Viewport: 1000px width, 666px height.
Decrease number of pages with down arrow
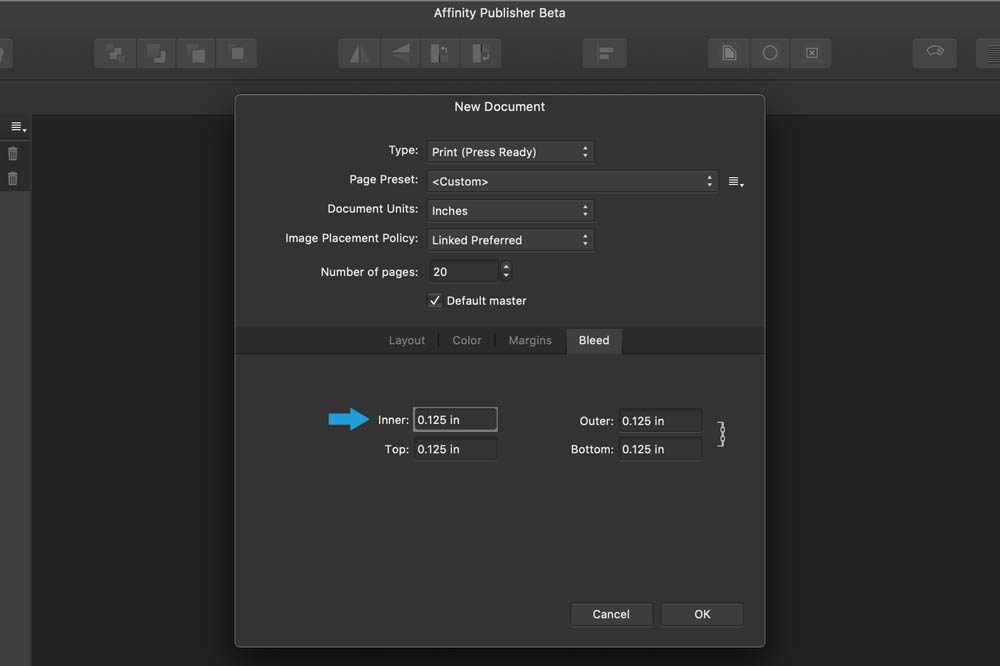506,276
